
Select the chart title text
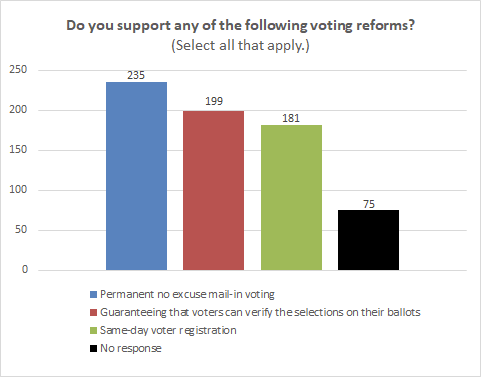(240, 26)
